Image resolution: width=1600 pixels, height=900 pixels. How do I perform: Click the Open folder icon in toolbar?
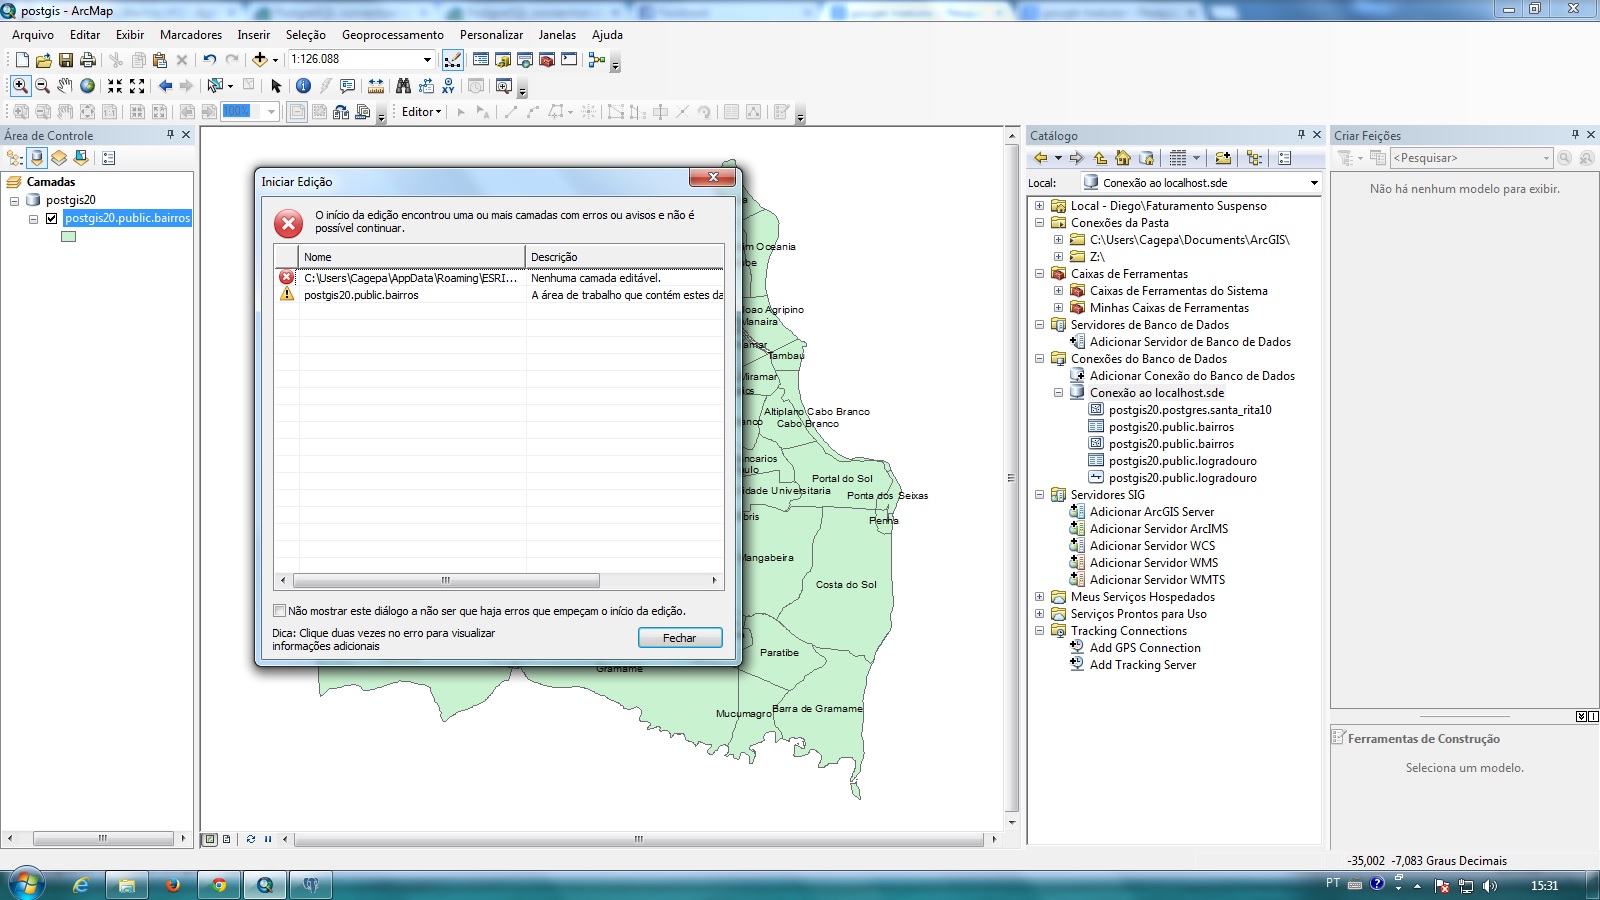pos(44,60)
